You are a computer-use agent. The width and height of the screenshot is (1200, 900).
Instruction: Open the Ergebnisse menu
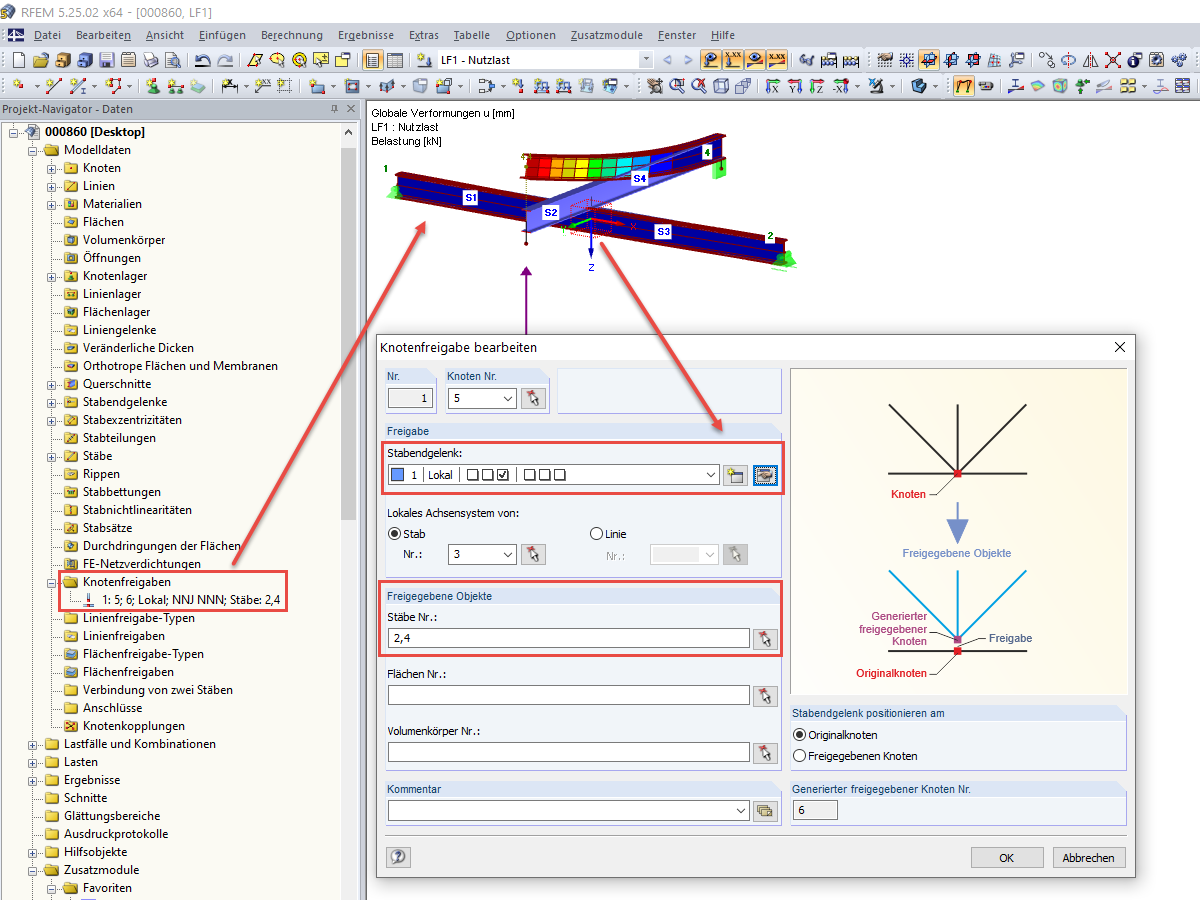pyautogui.click(x=366, y=35)
